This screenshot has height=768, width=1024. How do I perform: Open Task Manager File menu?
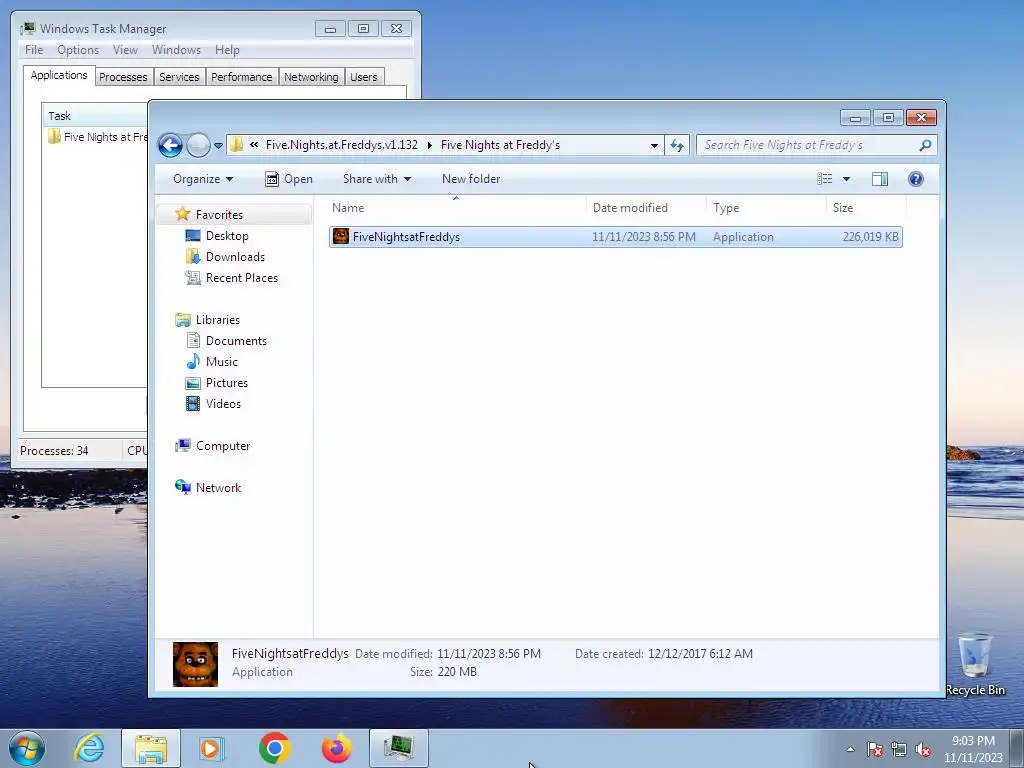(x=34, y=50)
